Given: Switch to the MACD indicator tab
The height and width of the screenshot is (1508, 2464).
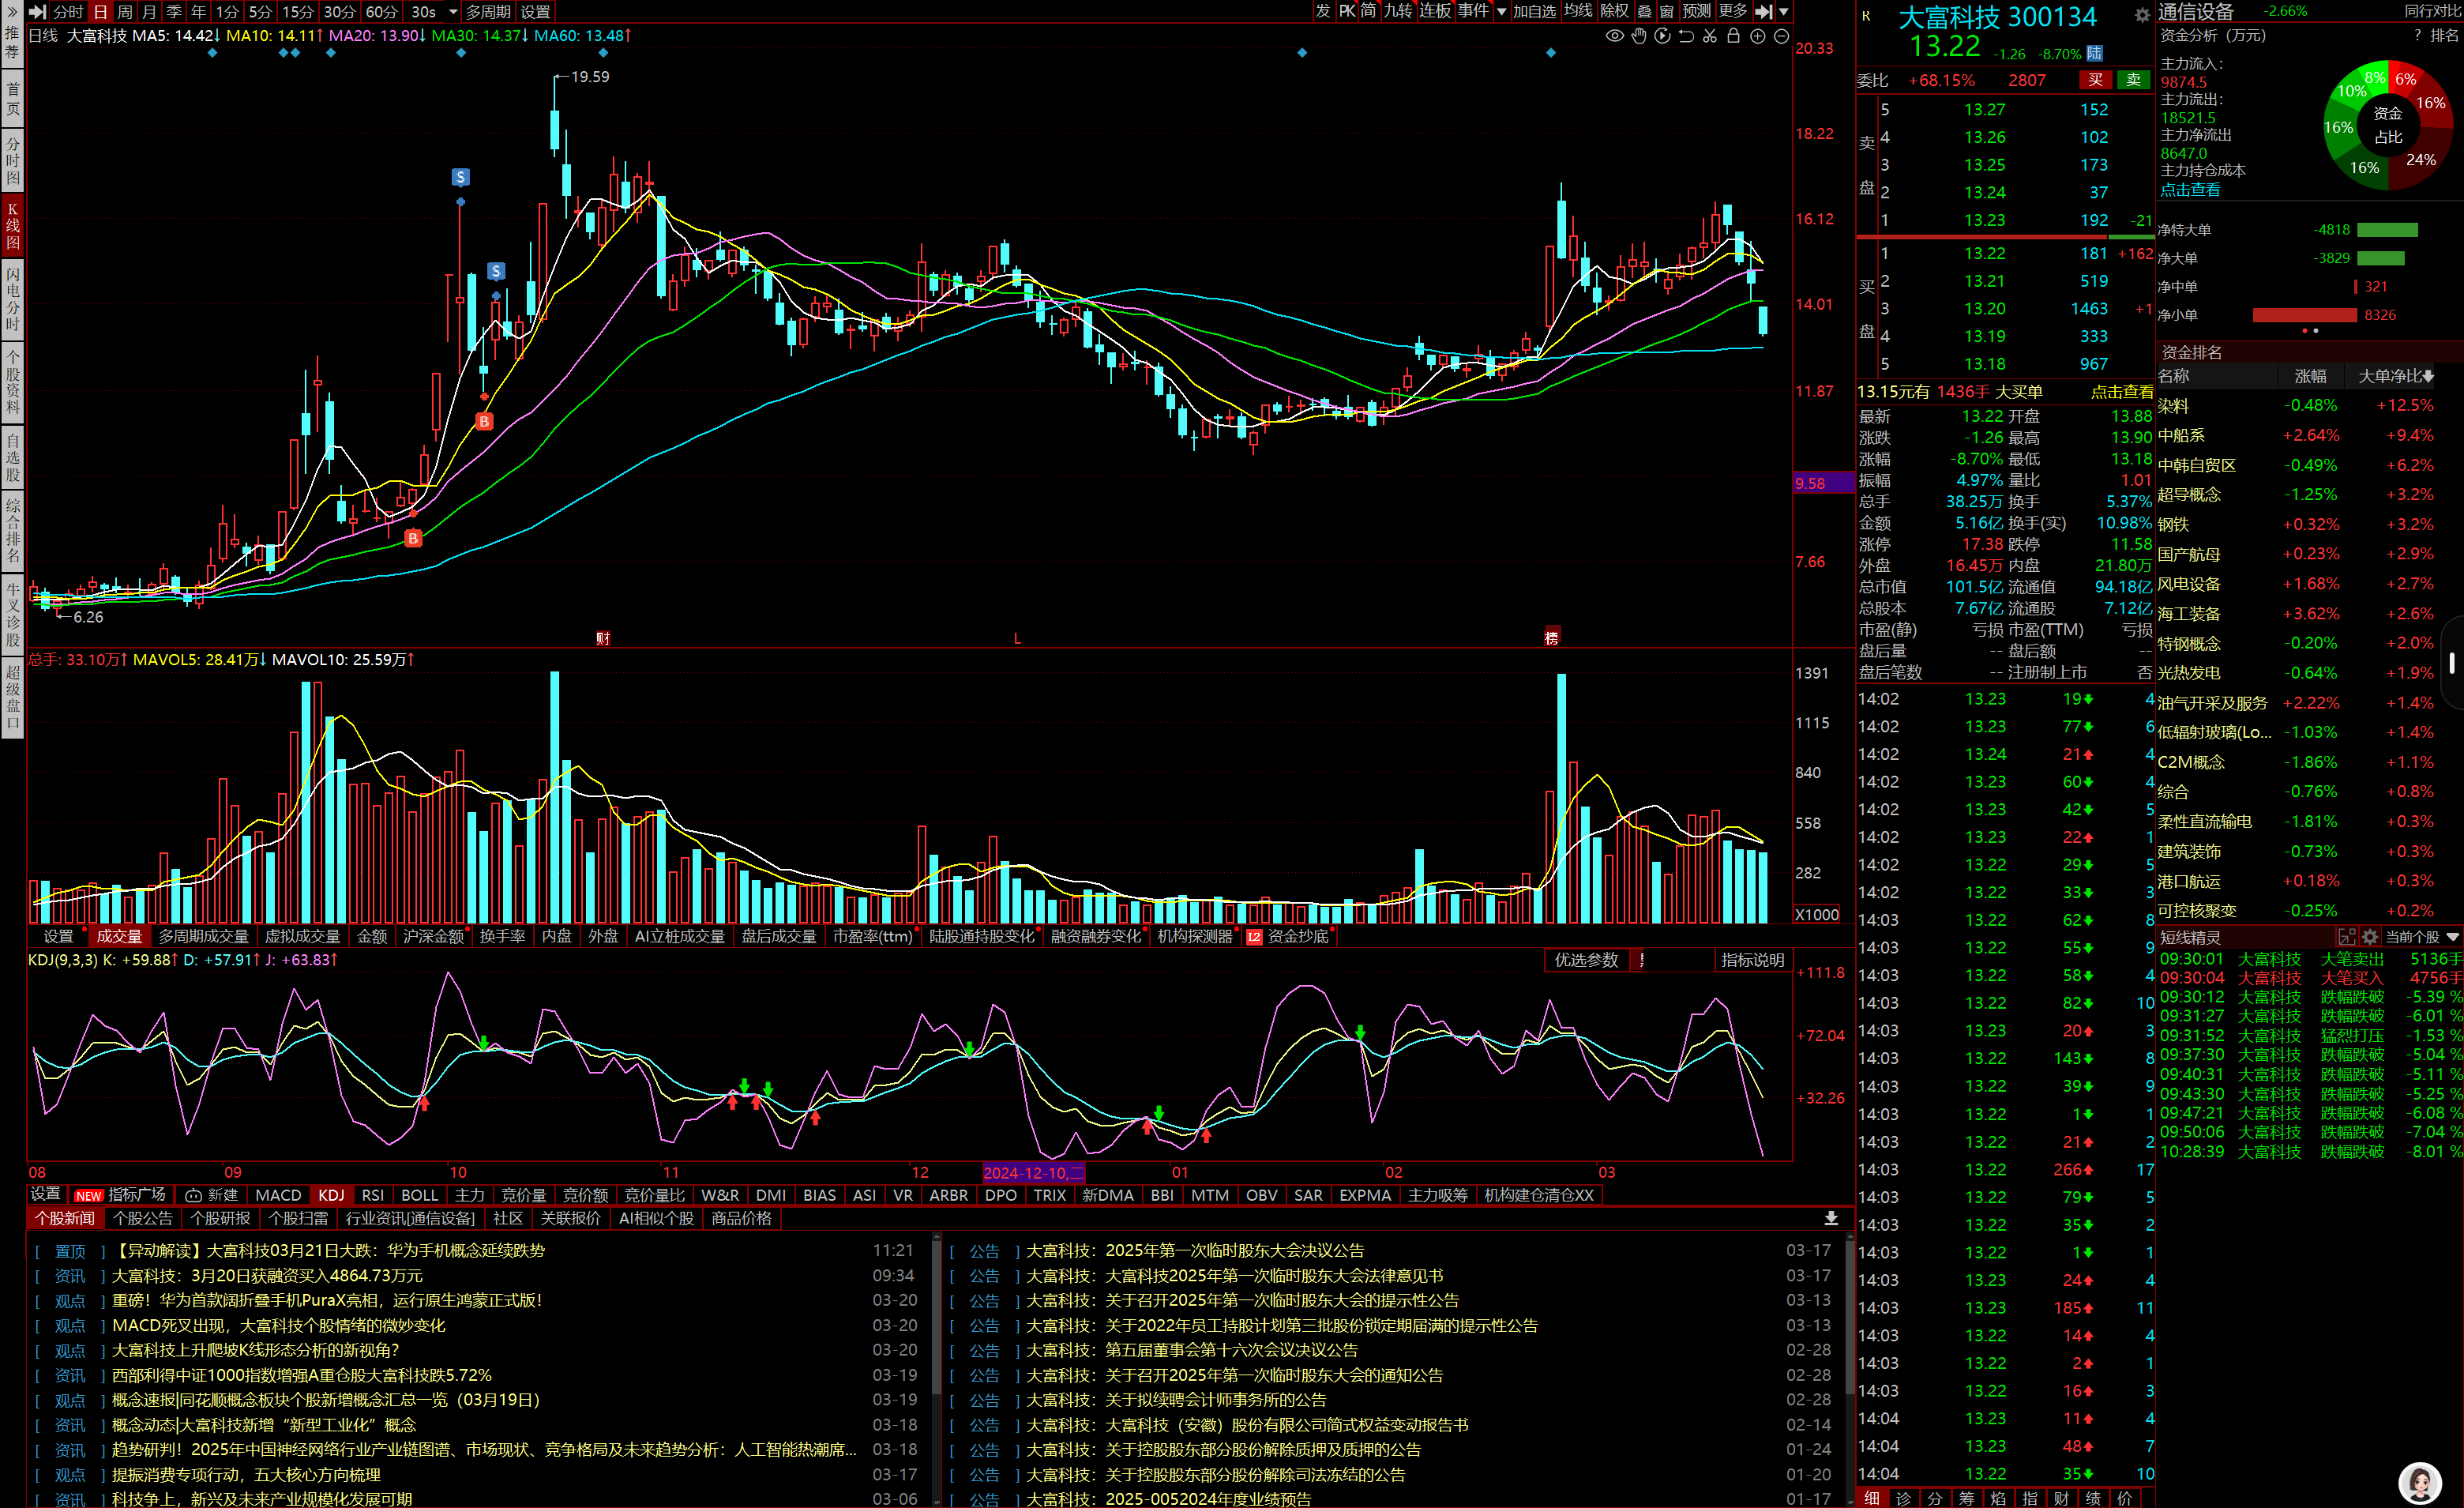Looking at the screenshot, I should coord(278,1195).
